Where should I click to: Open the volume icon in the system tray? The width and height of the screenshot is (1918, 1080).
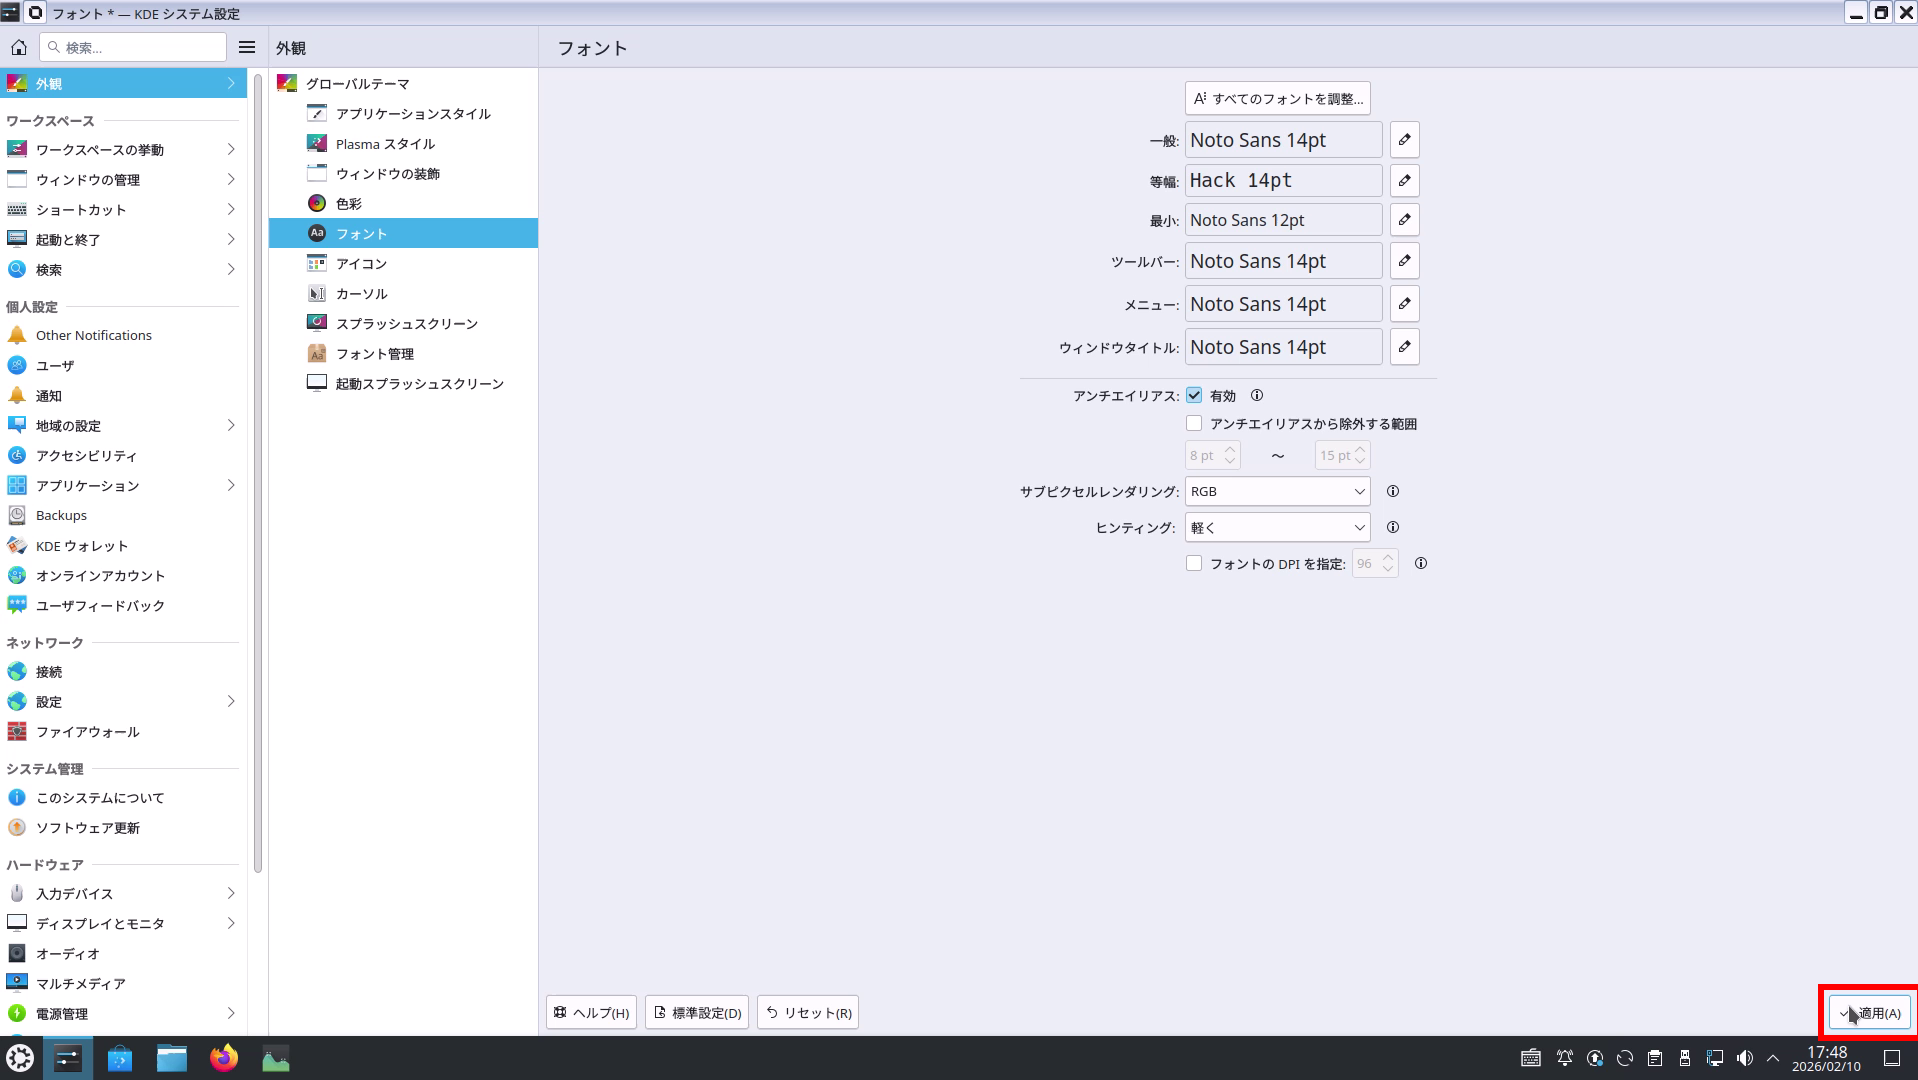[1744, 1058]
